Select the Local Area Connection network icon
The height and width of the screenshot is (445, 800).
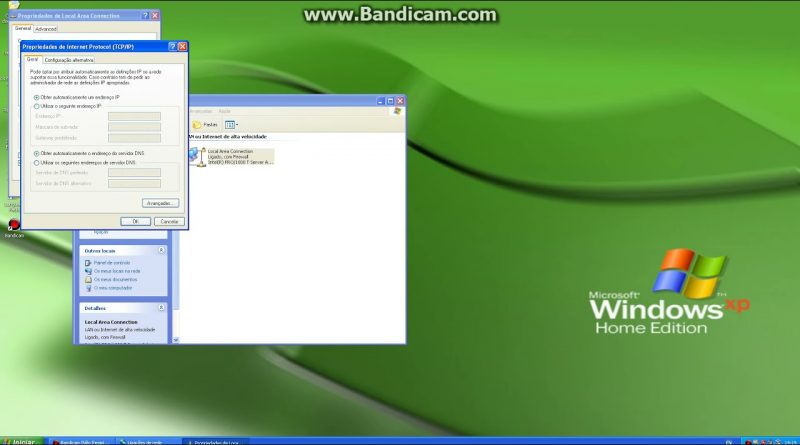coord(197,156)
